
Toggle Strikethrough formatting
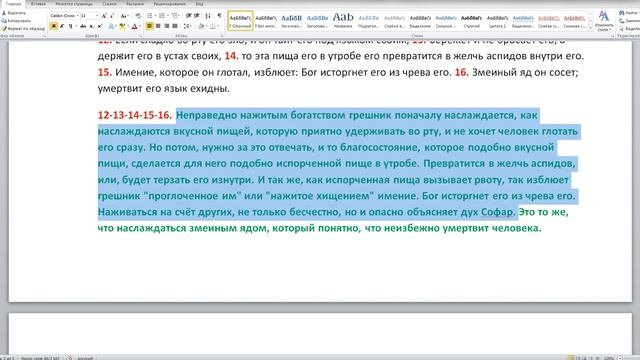coord(83,26)
